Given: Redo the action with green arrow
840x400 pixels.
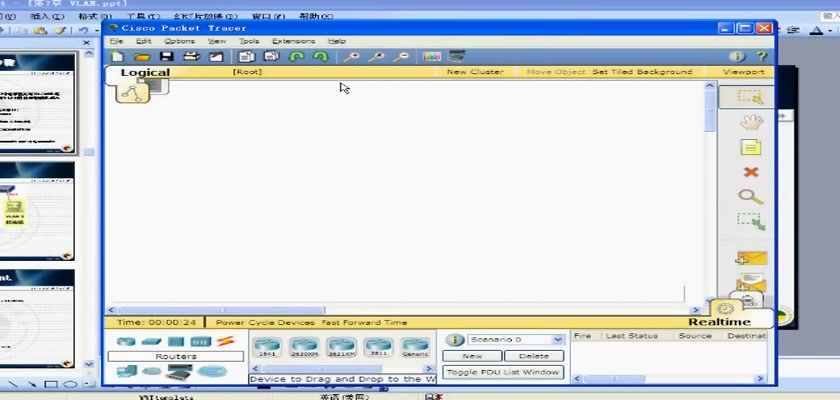Looking at the screenshot, I should 320,56.
